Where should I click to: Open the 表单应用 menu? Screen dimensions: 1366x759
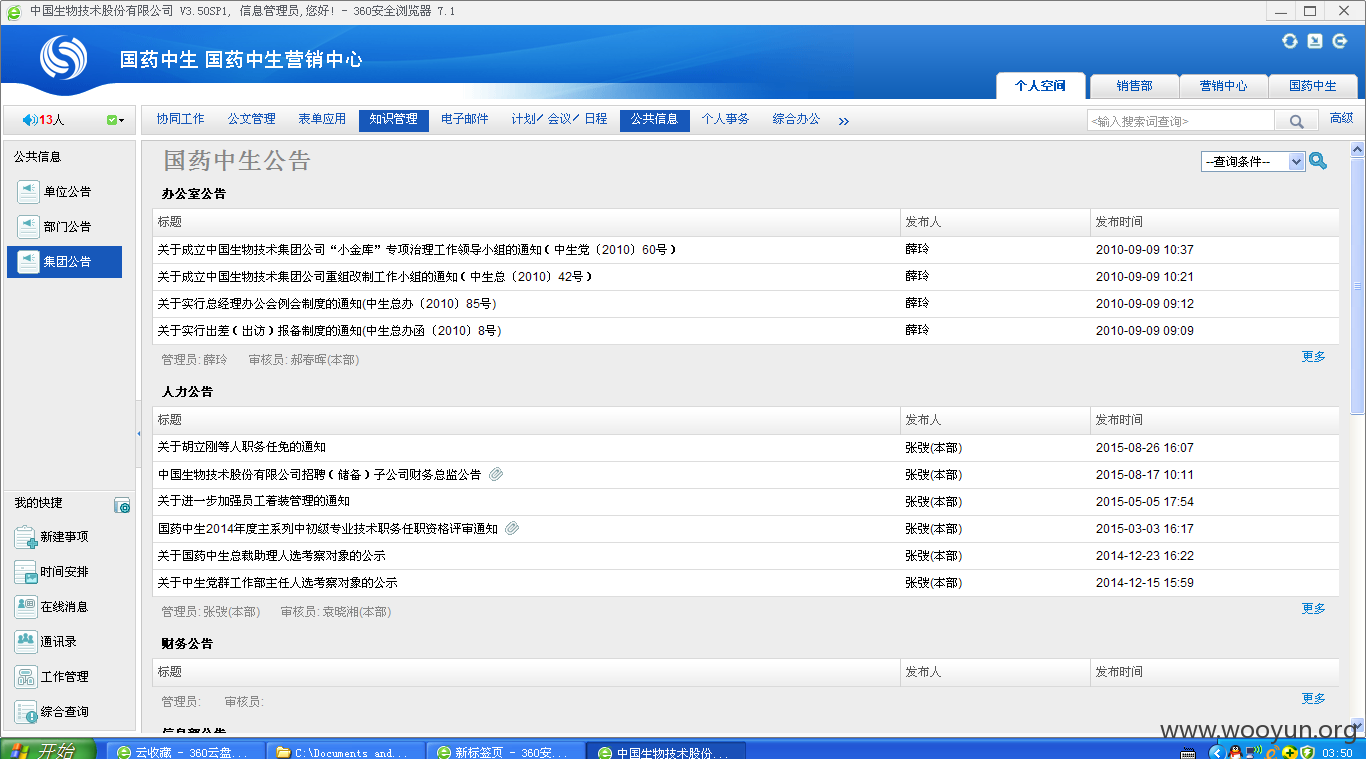point(322,119)
